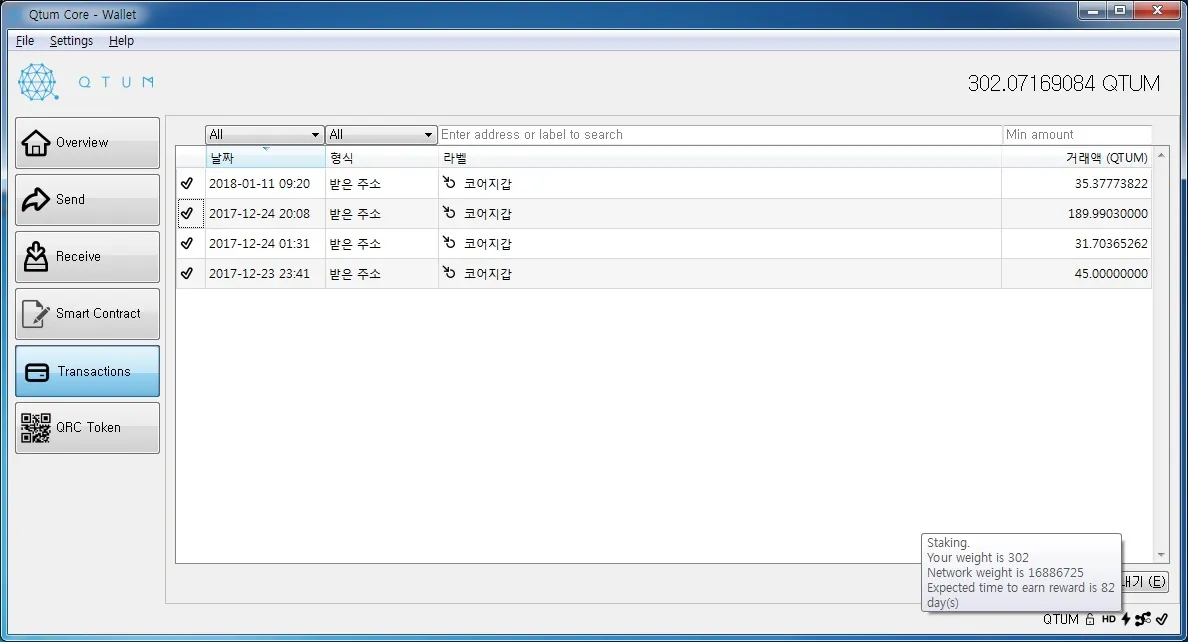The width and height of the screenshot is (1188, 642).
Task: Select date 2018-01-11 09:20
Action: 259,183
